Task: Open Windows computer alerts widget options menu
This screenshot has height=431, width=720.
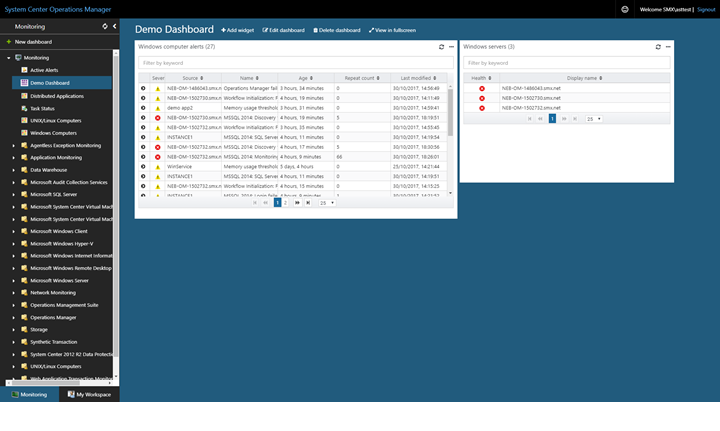Action: (451, 47)
